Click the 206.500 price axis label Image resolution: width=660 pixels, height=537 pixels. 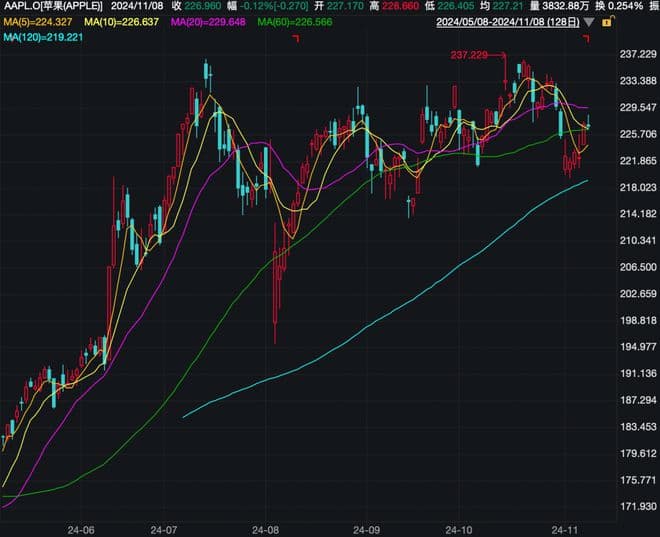pos(635,267)
